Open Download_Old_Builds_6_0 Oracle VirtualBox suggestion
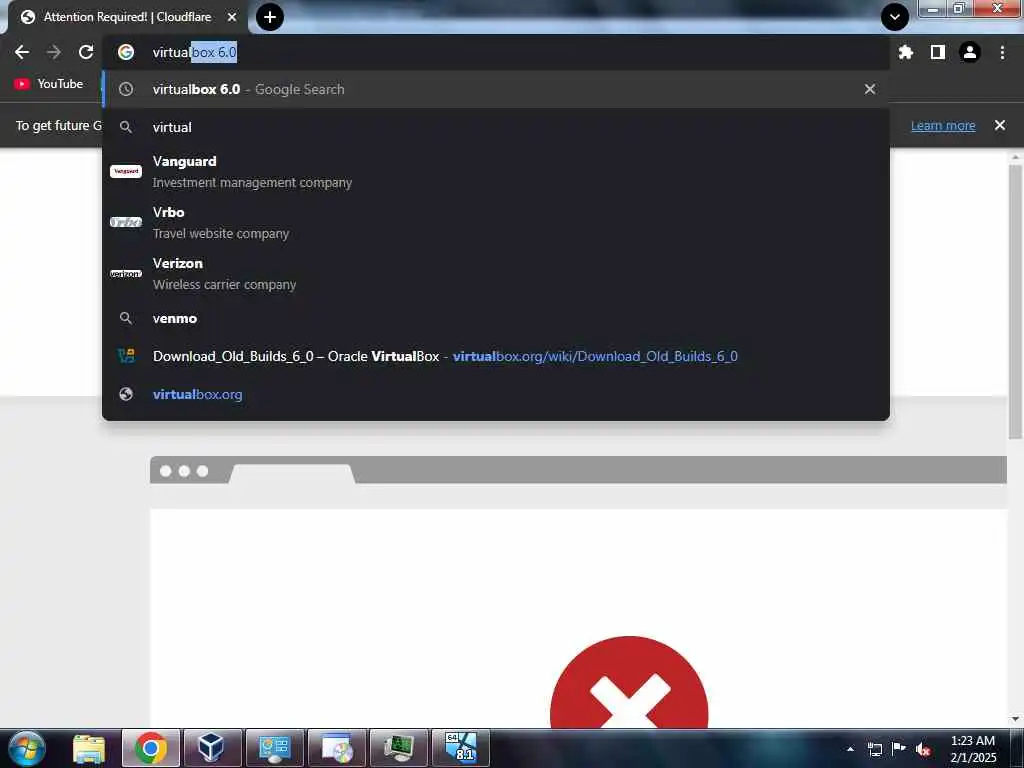Viewport: 1024px width, 768px height. click(x=496, y=356)
